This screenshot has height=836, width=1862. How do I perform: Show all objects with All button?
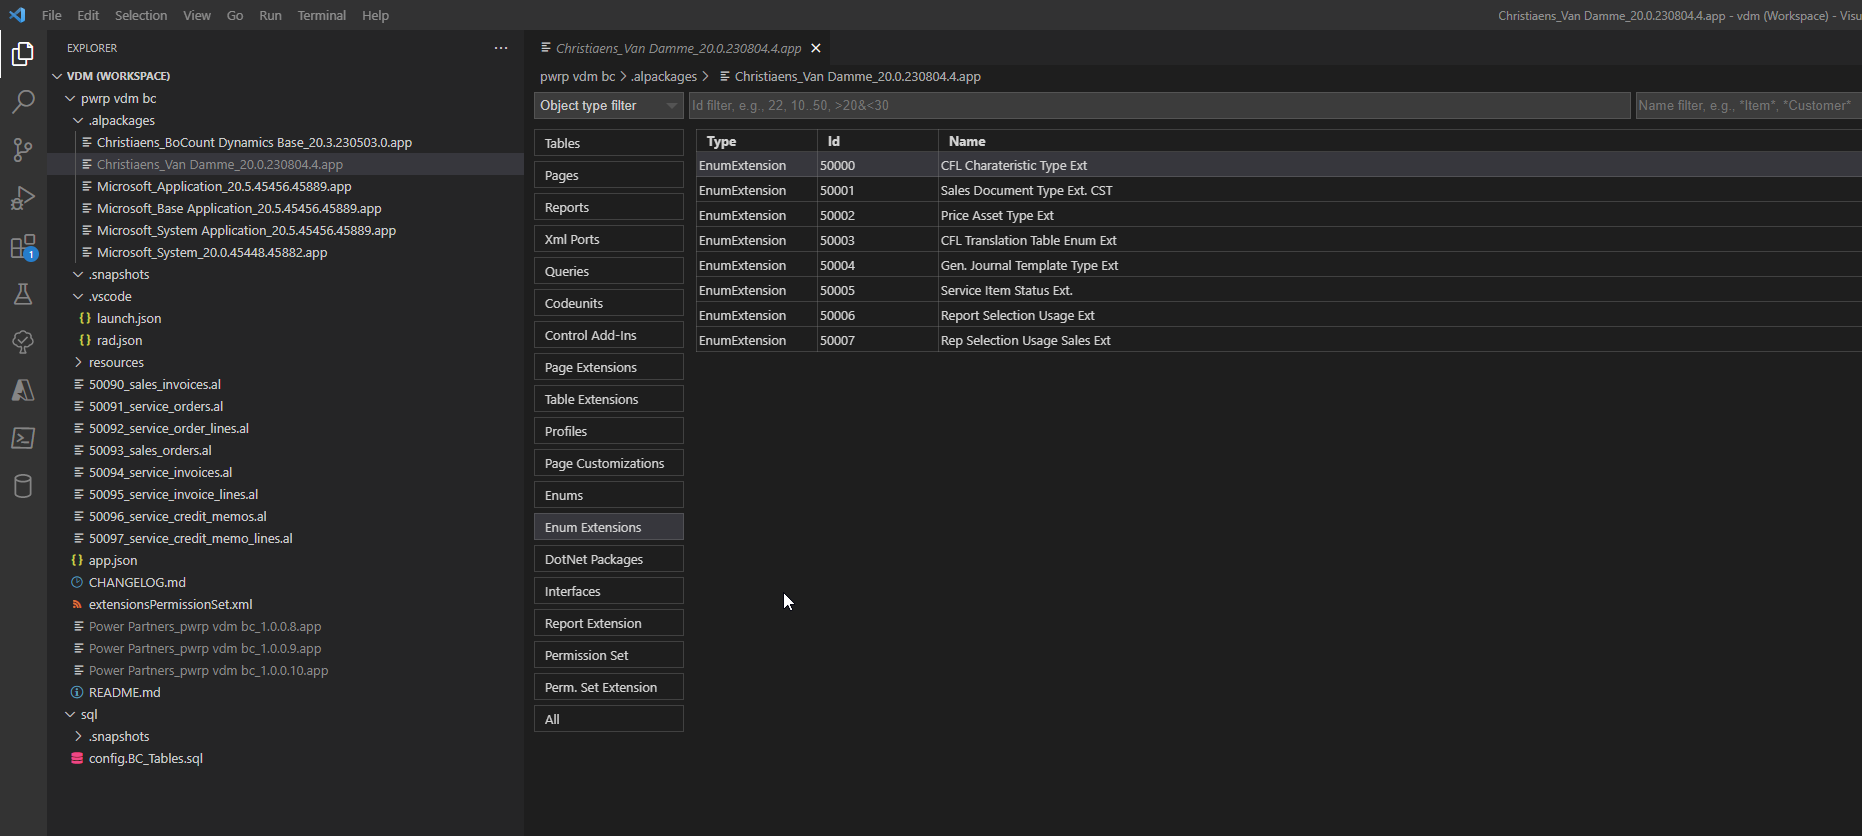point(608,719)
